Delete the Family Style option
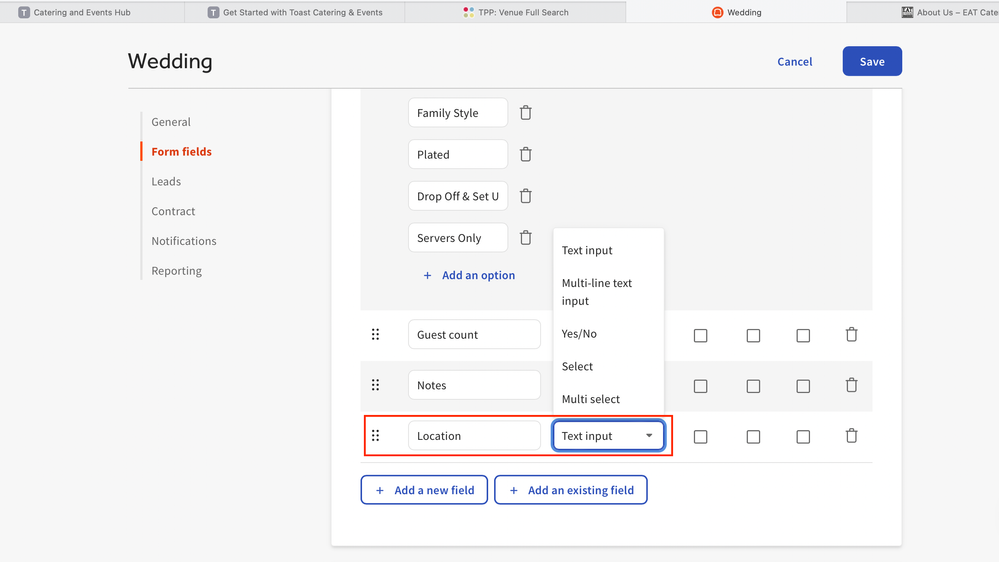Viewport: 999px width, 562px height. tap(525, 113)
